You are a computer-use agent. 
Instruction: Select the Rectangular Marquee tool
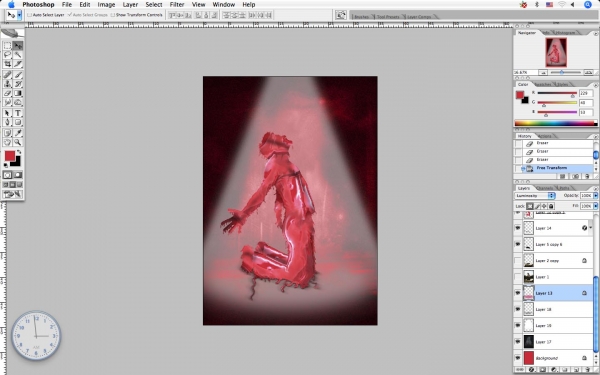pos(7,46)
